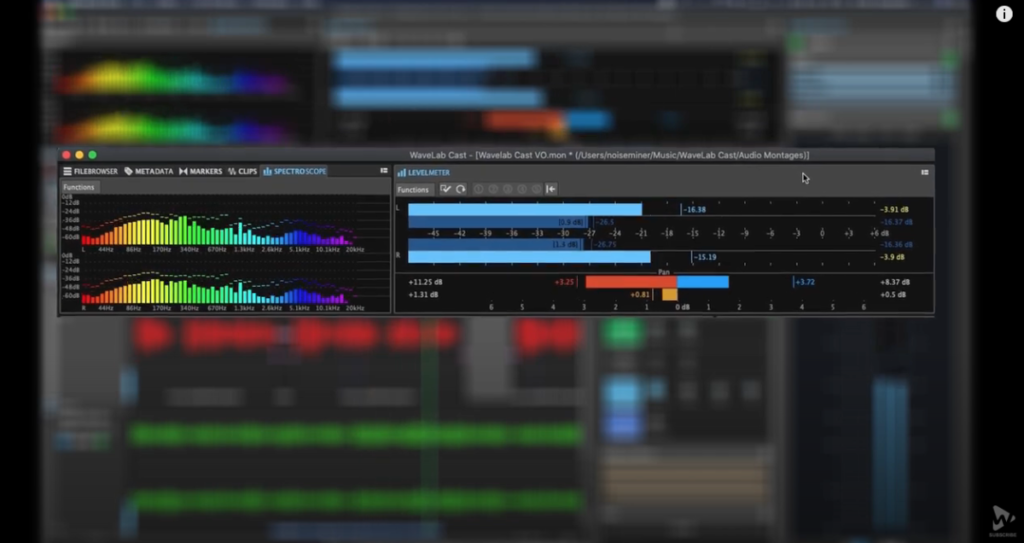Open the Spectroscope panel options icon
Viewport: 1024px width, 543px height.
click(384, 171)
